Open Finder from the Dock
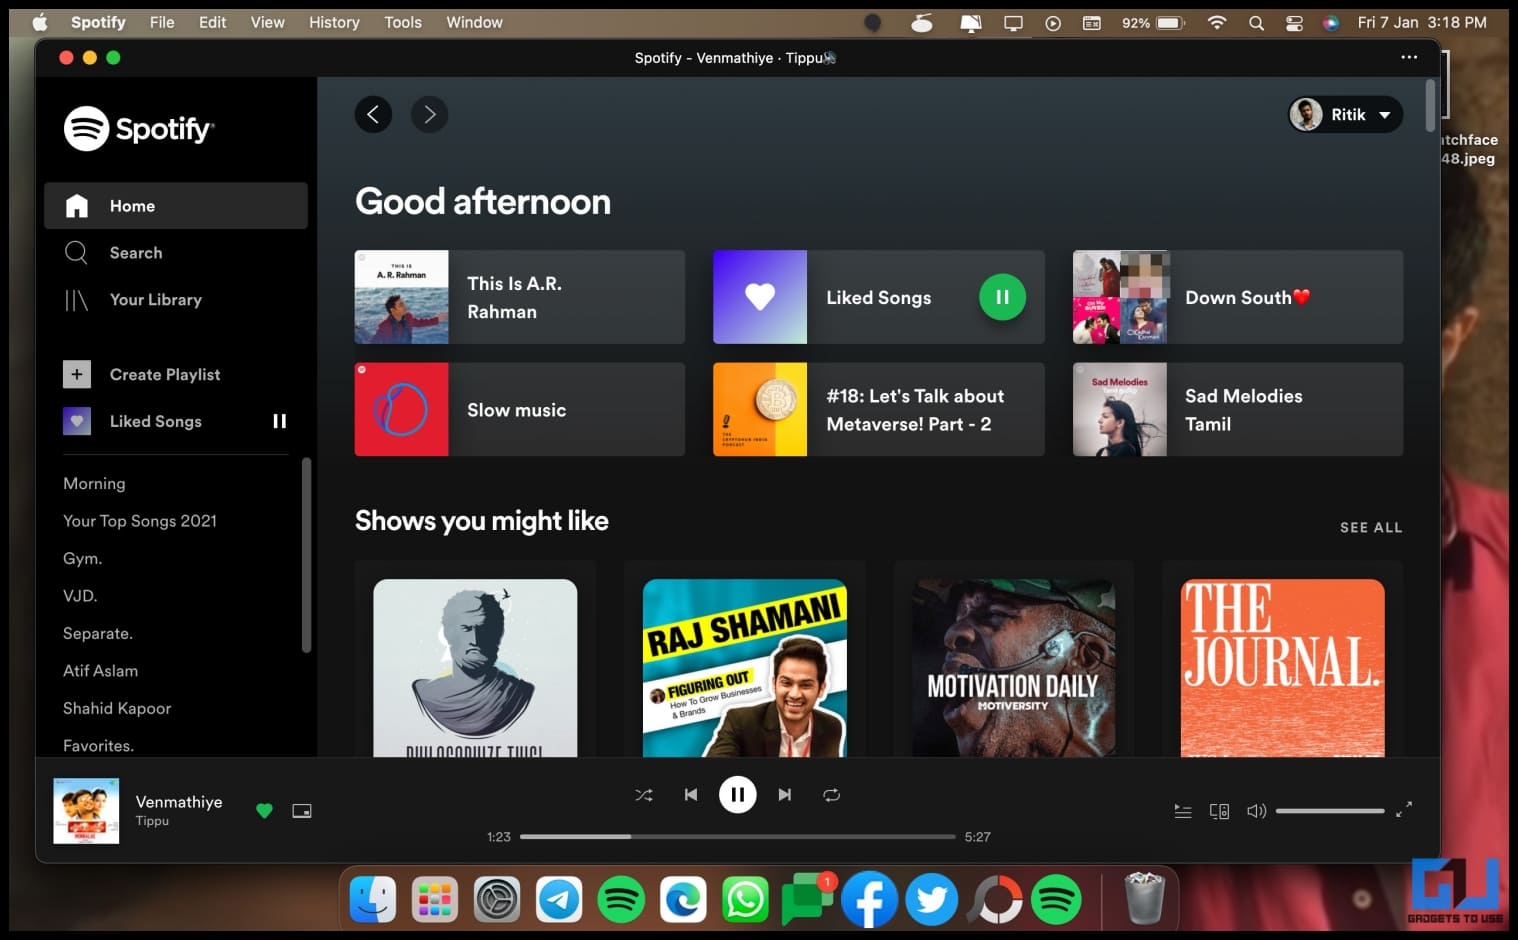Image resolution: width=1518 pixels, height=940 pixels. [x=373, y=900]
